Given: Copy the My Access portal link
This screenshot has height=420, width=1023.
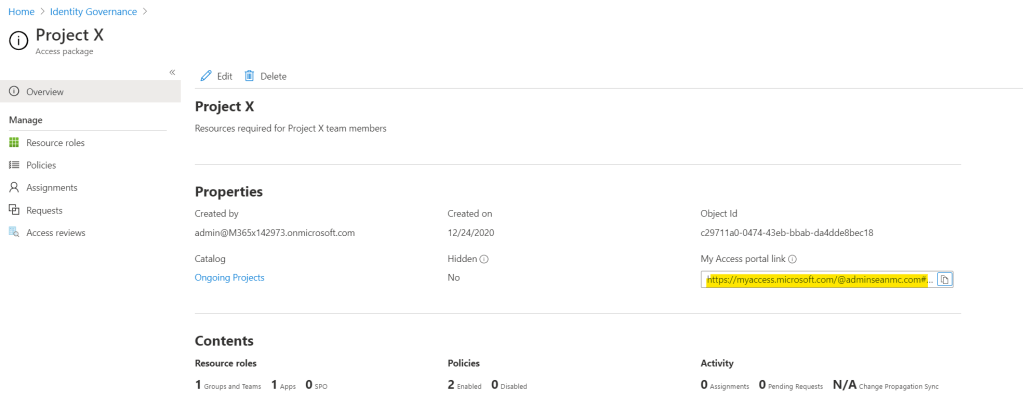Looking at the screenshot, I should (945, 280).
